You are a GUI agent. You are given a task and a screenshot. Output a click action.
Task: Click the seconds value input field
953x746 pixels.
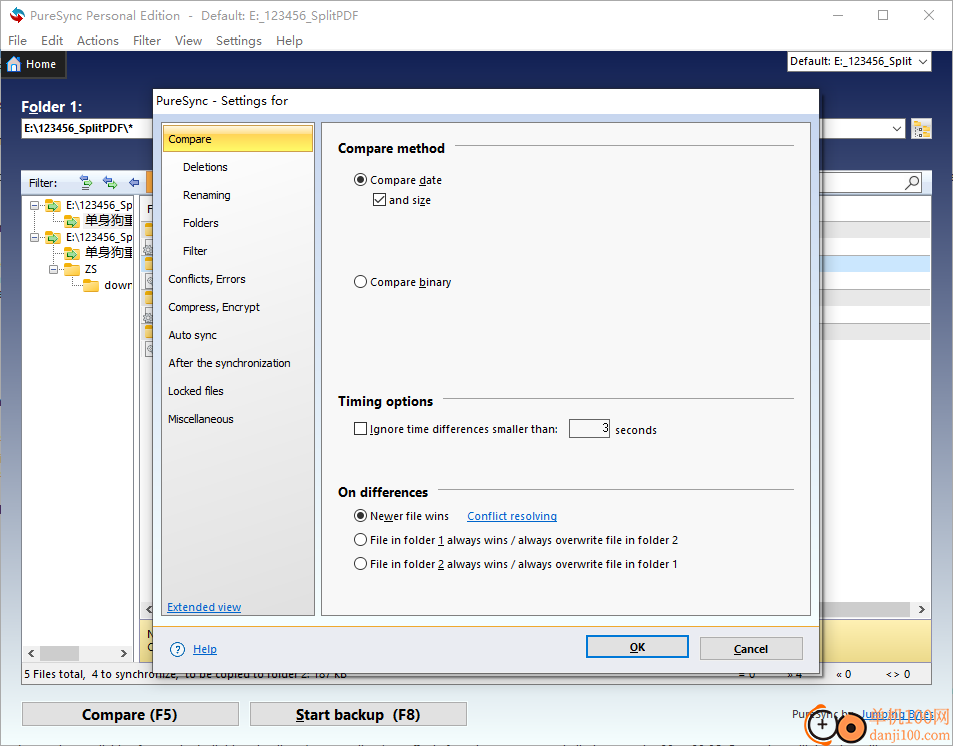589,429
